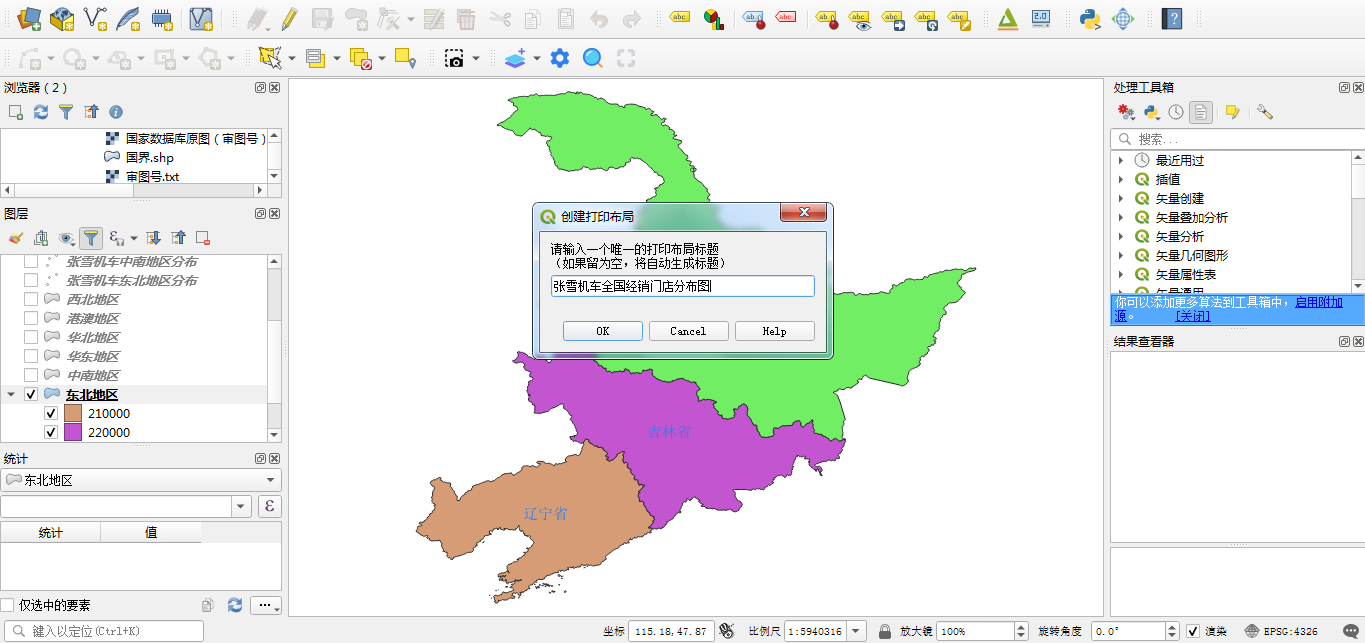Click the Deselect Features icon

[361, 58]
